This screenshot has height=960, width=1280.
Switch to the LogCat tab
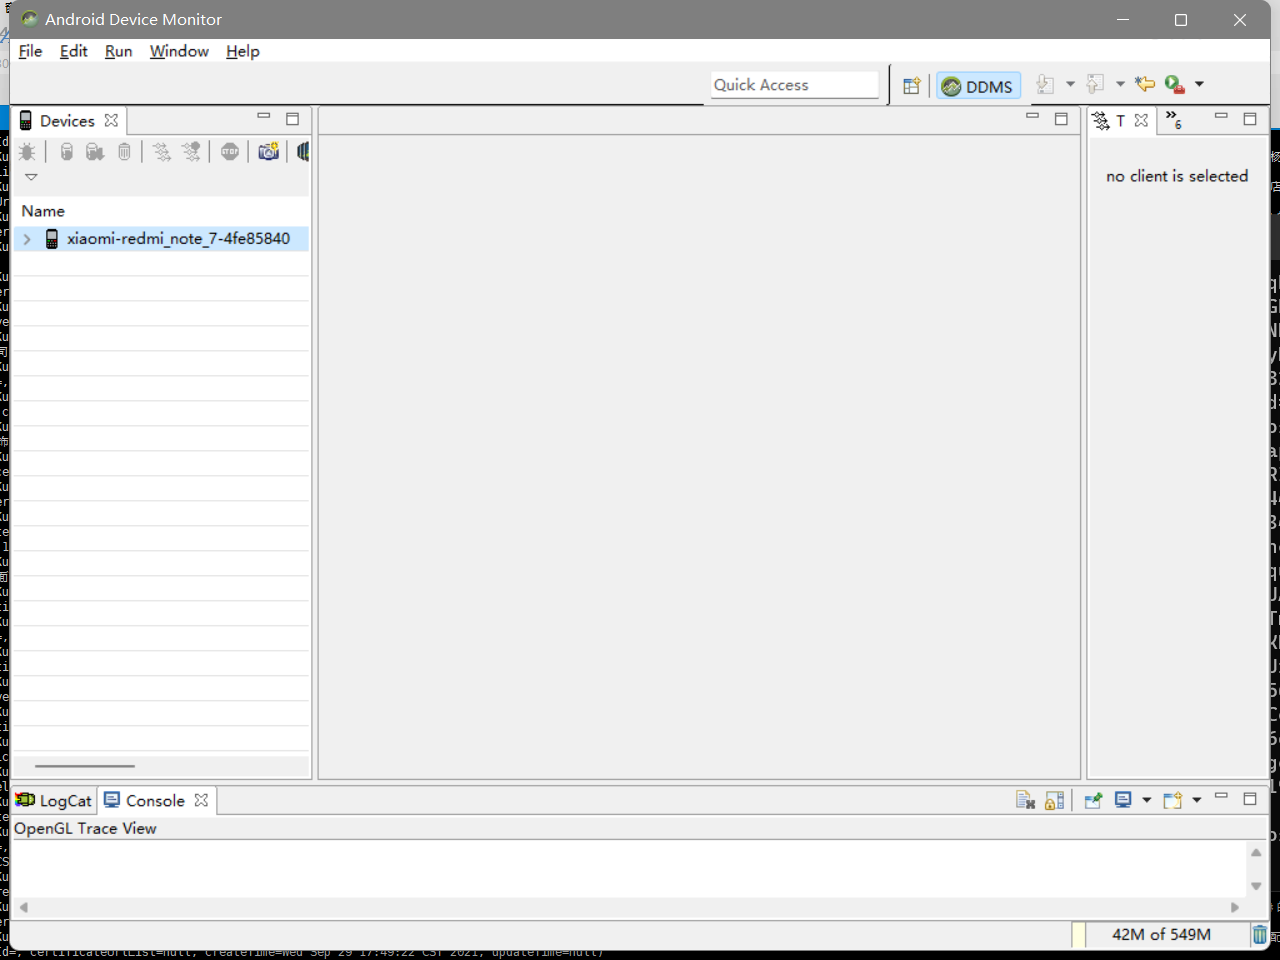click(54, 800)
